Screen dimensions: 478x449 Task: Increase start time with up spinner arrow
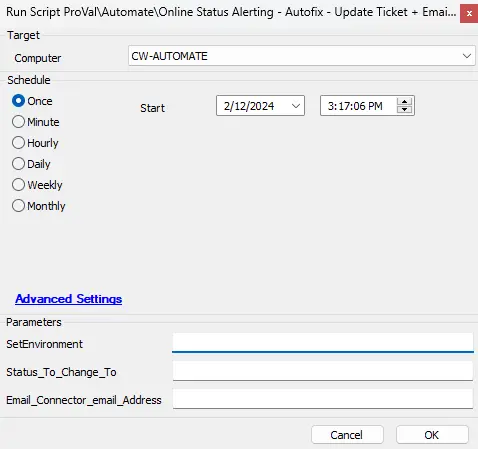[x=405, y=102]
